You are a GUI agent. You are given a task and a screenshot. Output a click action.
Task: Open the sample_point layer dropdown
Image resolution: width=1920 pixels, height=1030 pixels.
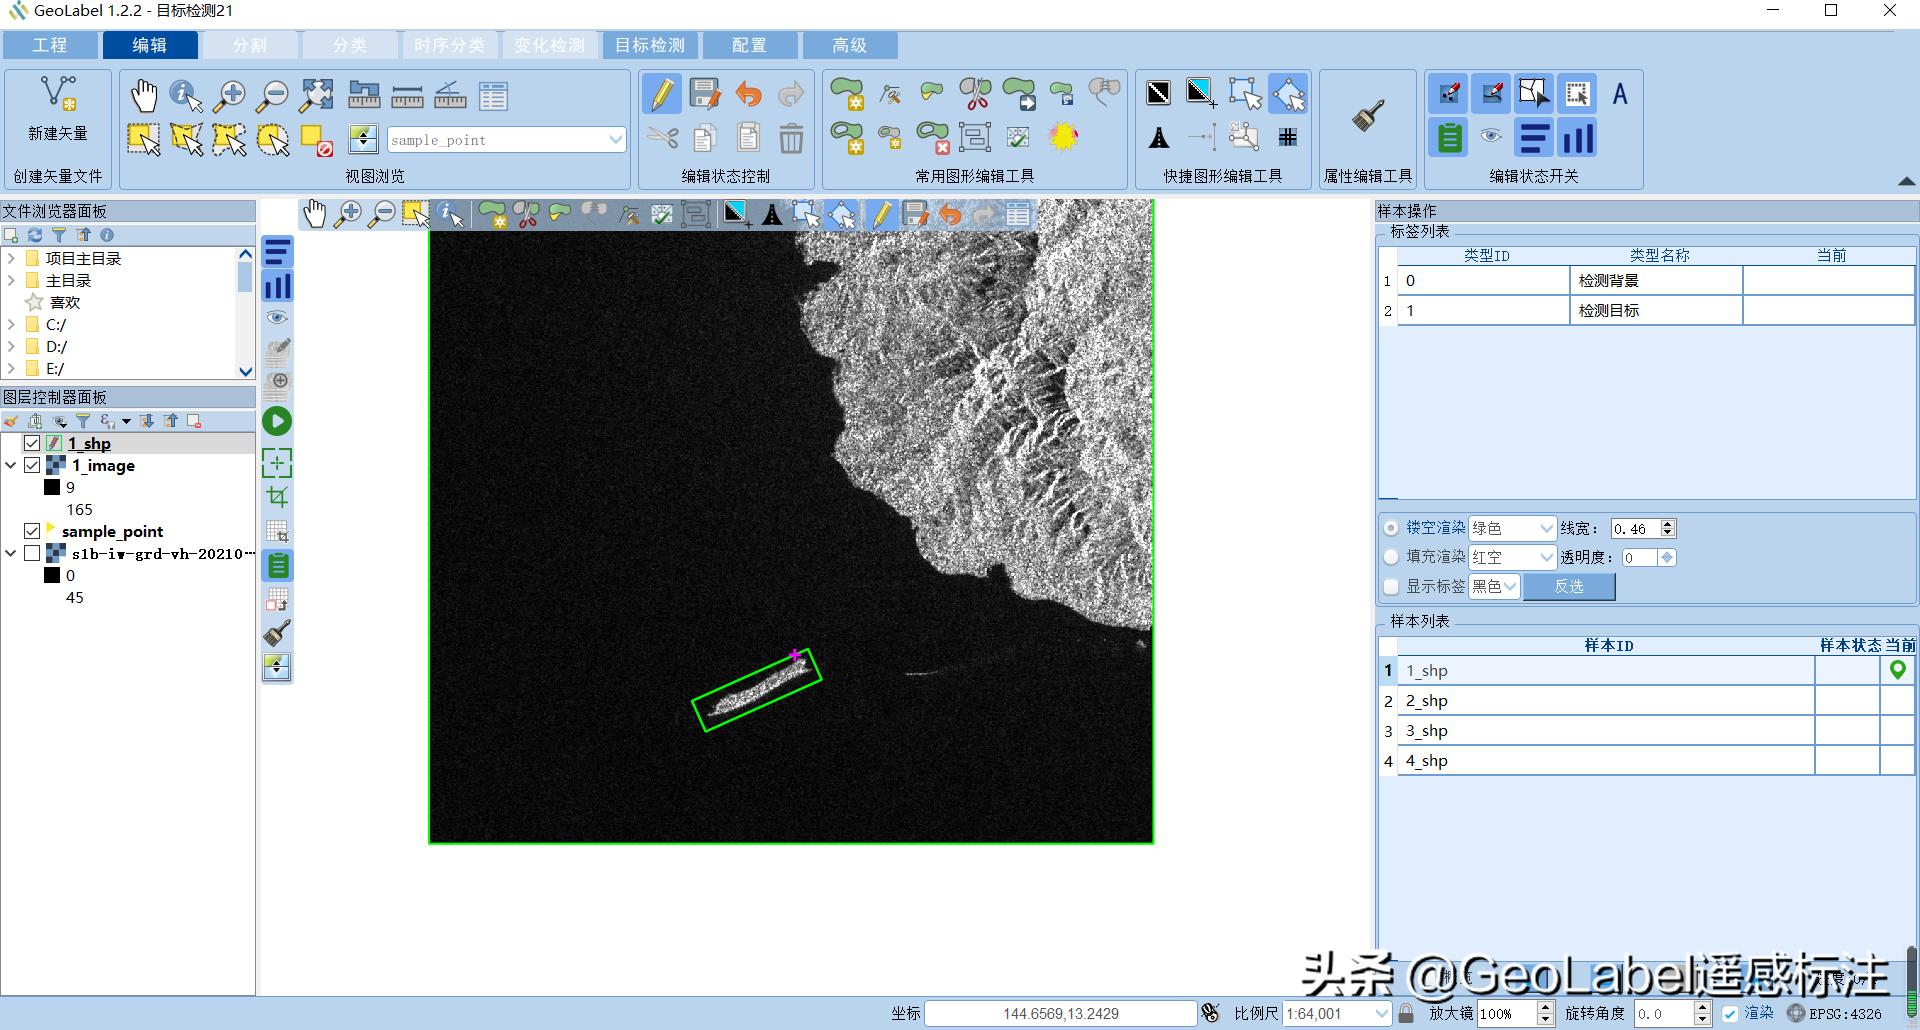(615, 140)
